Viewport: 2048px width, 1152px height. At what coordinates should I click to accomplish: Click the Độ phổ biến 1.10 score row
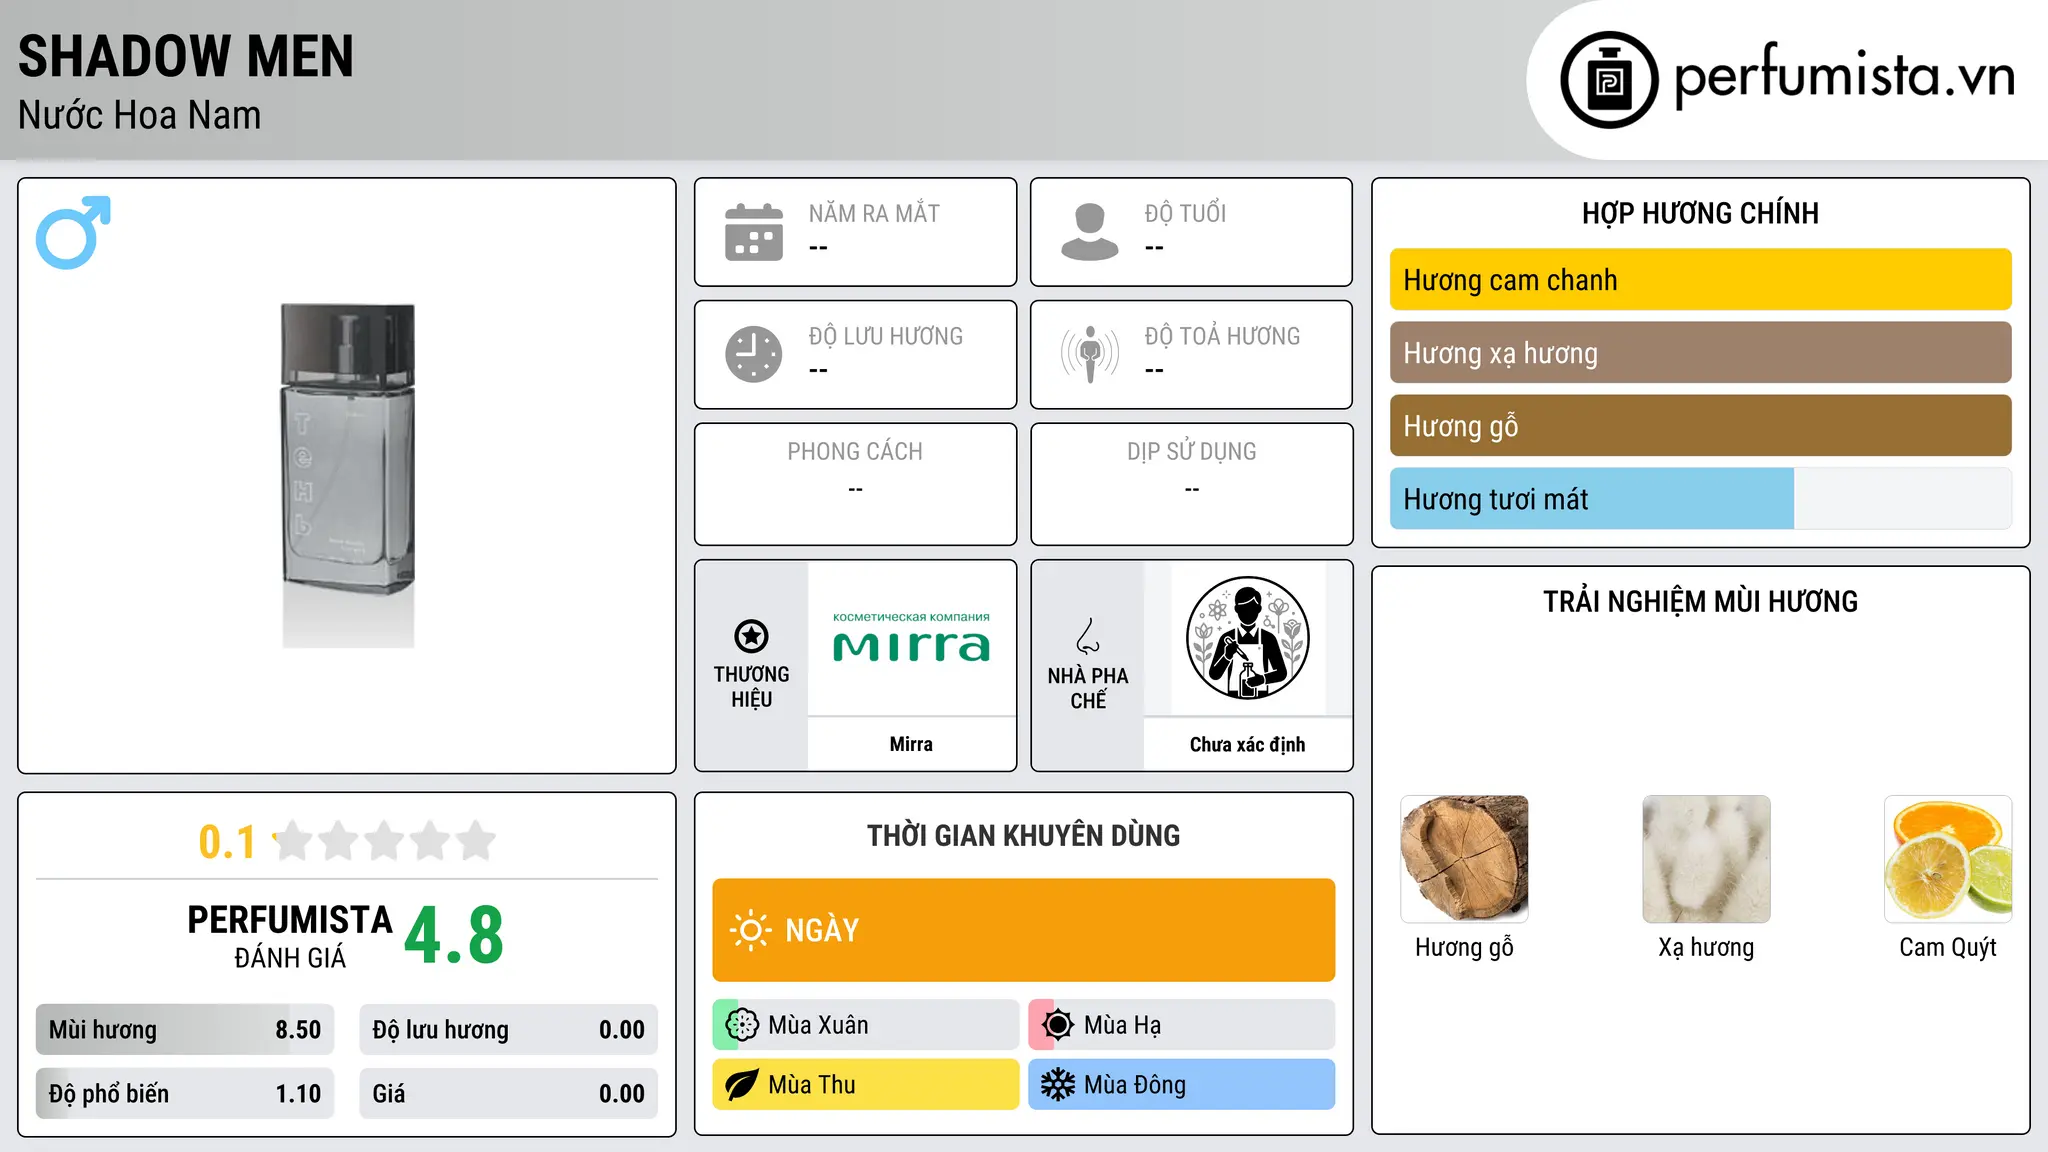[x=185, y=1094]
